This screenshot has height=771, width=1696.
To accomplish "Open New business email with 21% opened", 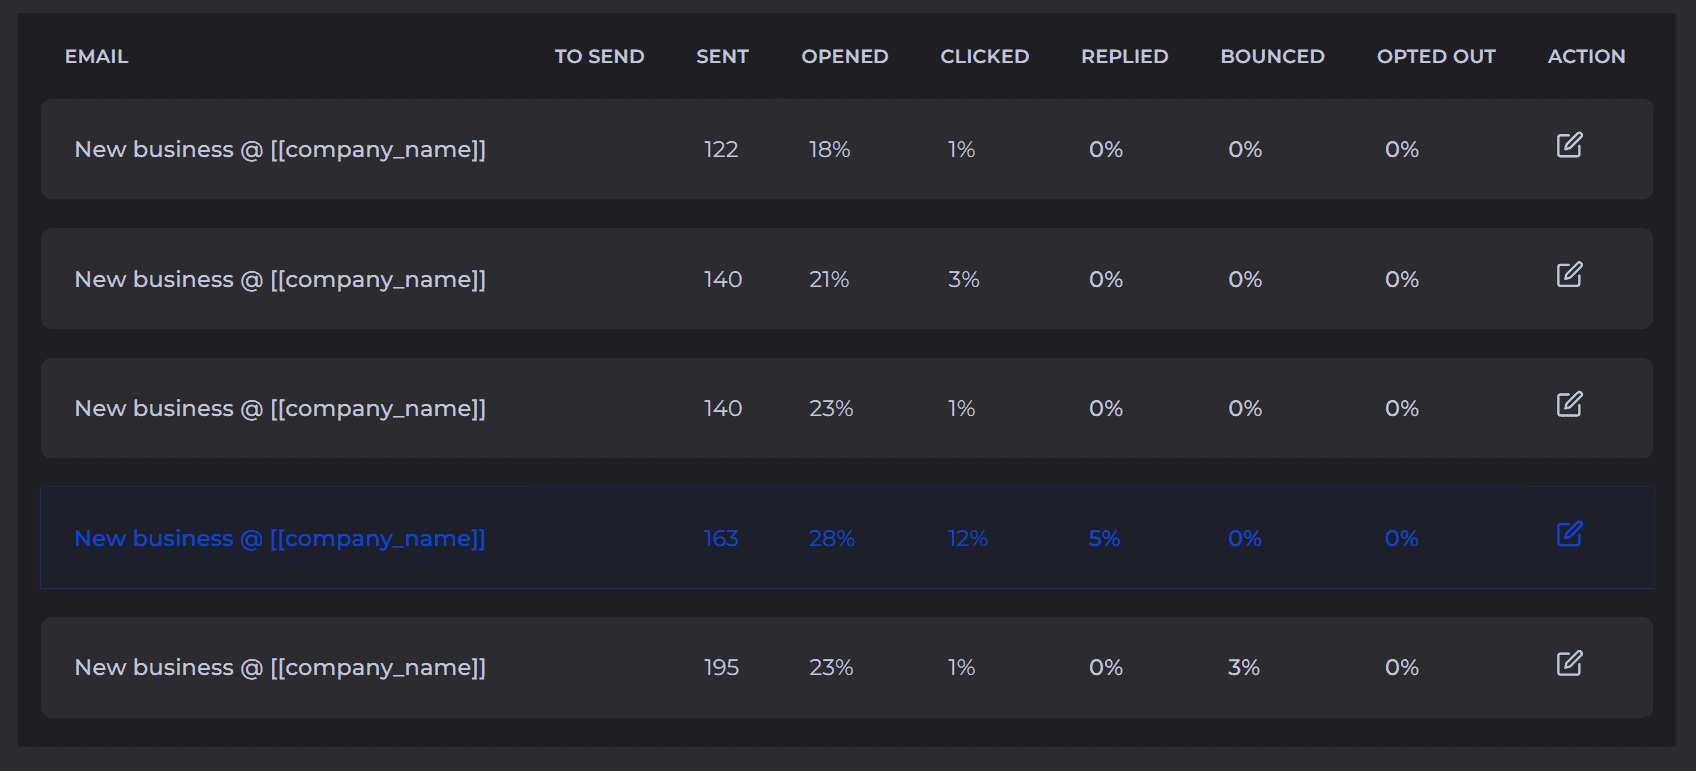I will (x=280, y=279).
